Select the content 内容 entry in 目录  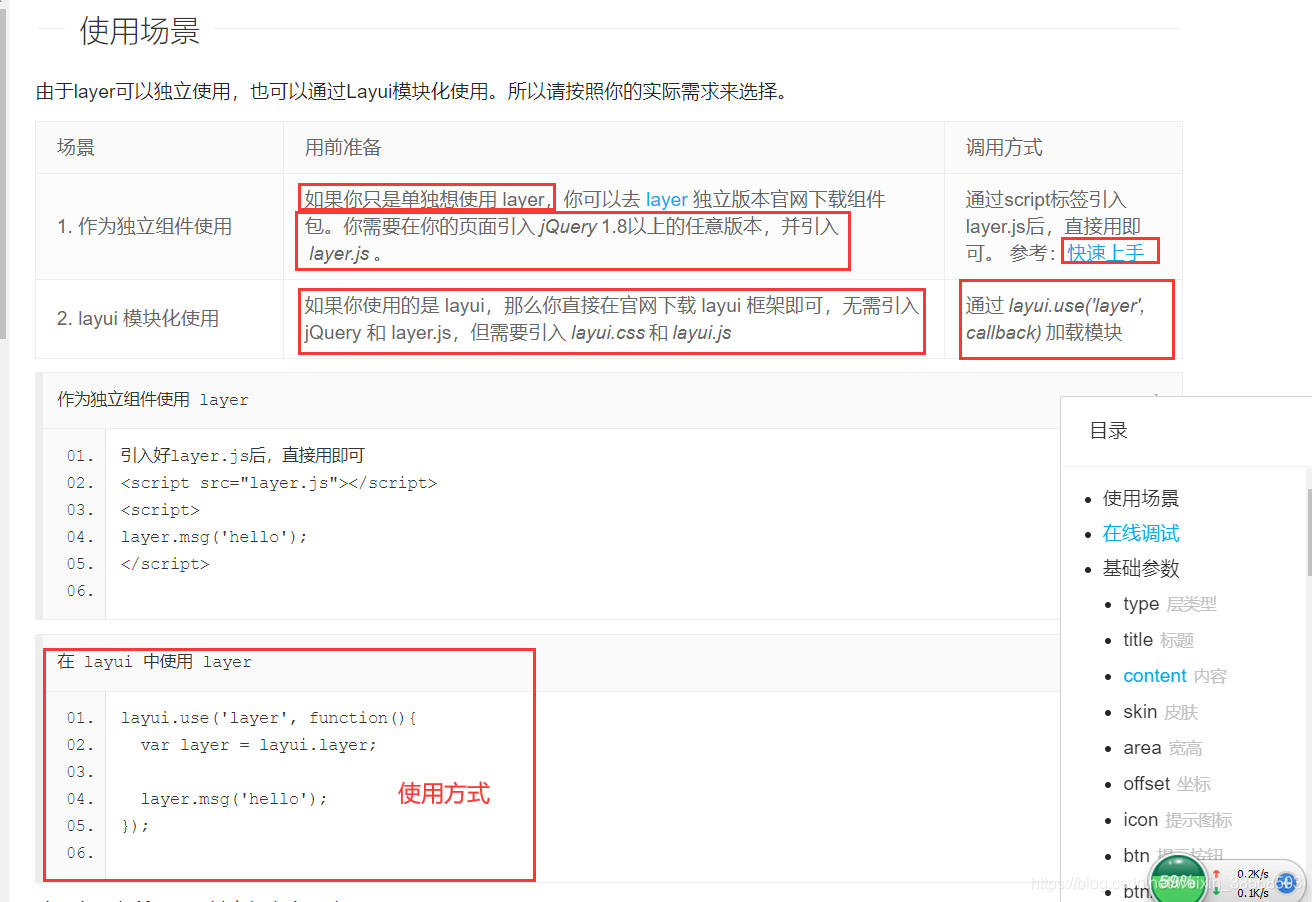[1175, 676]
